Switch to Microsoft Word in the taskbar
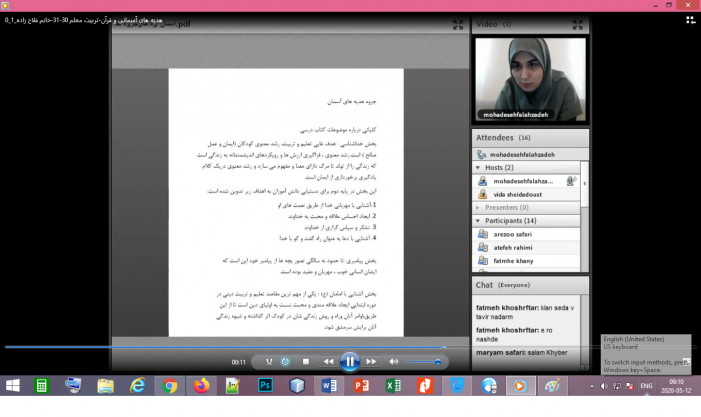Screen dimensions: 701x417 point(329,386)
